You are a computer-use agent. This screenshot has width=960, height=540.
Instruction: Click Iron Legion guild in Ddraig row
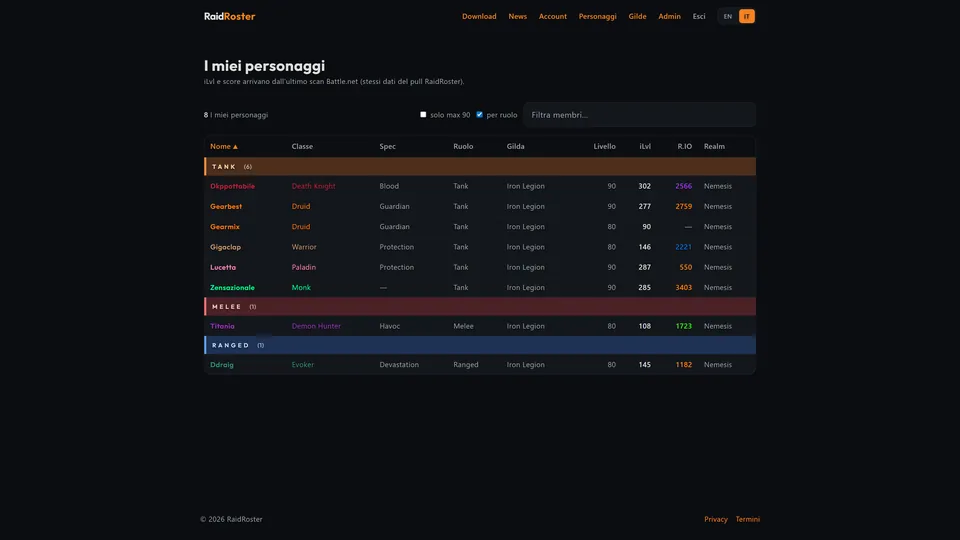525,364
